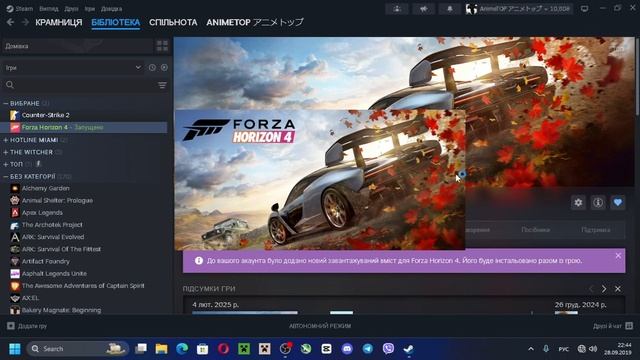This screenshot has height=360, width=640.
Task: Open the game settings gear icon
Action: click(578, 202)
